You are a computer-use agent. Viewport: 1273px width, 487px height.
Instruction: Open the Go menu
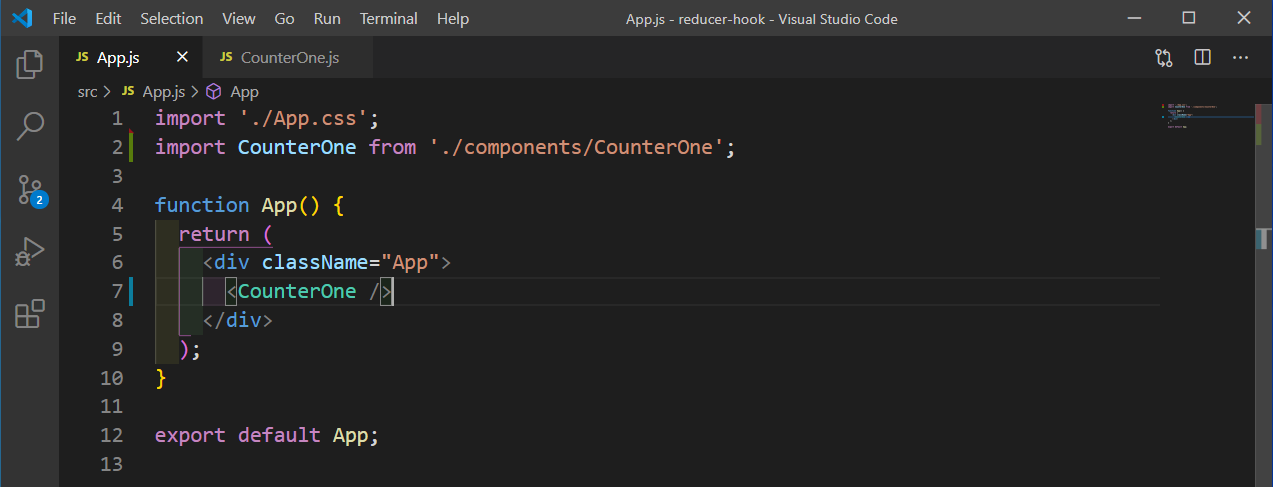point(284,19)
